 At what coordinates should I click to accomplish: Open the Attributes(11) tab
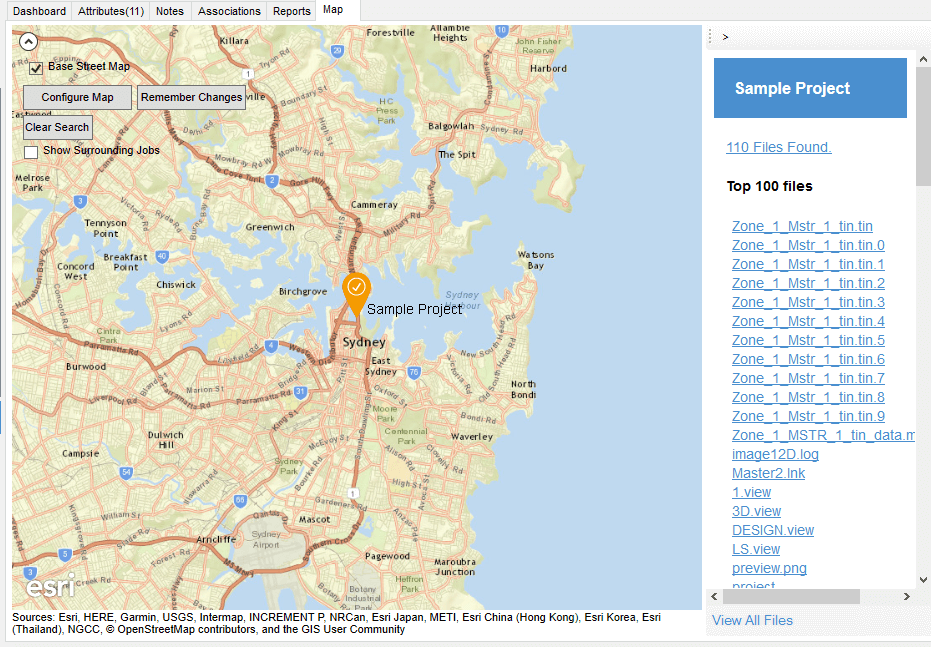coord(111,11)
